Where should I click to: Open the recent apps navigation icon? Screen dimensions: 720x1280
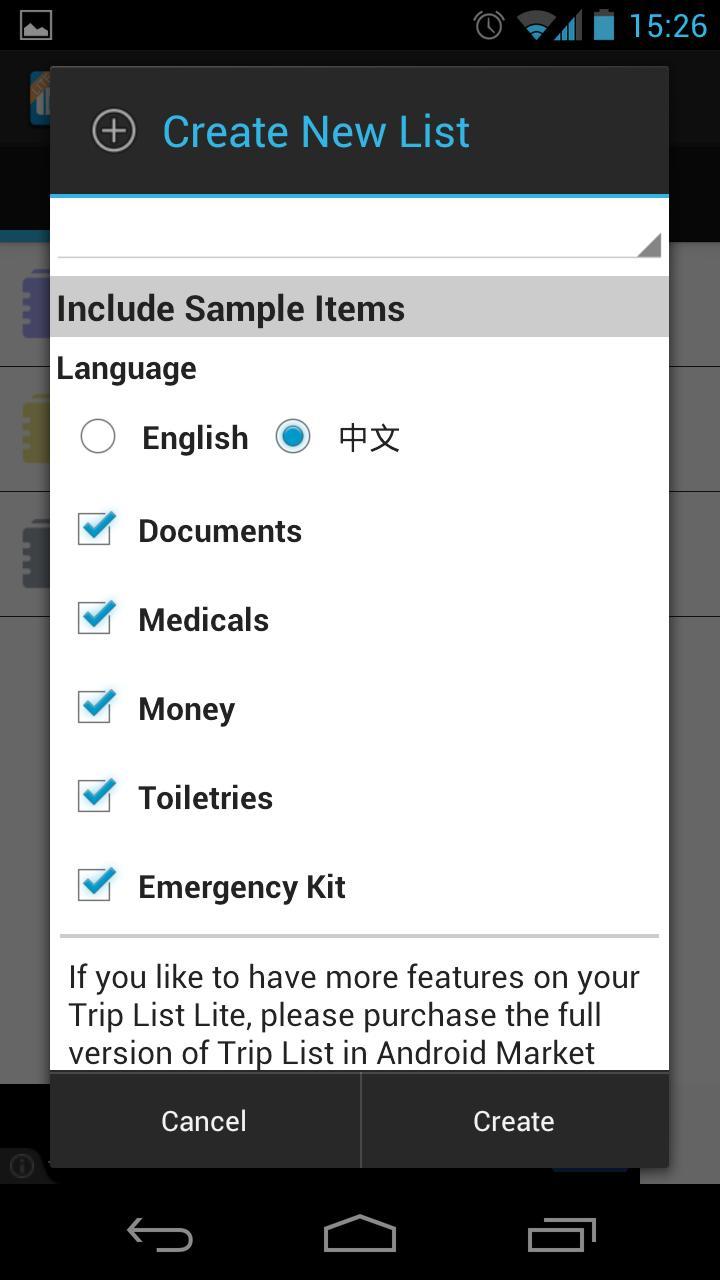tap(561, 1236)
